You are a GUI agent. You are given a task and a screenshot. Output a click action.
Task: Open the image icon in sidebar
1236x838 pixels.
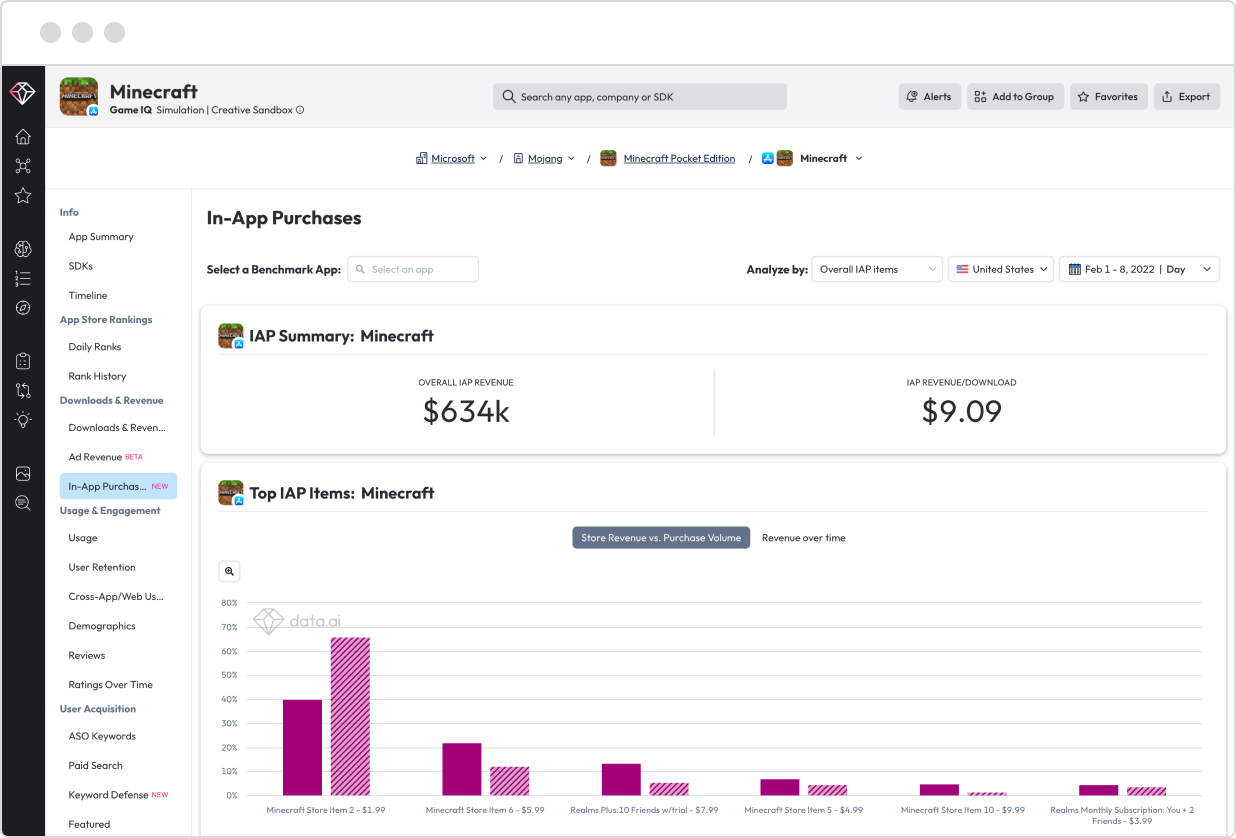tap(23, 473)
